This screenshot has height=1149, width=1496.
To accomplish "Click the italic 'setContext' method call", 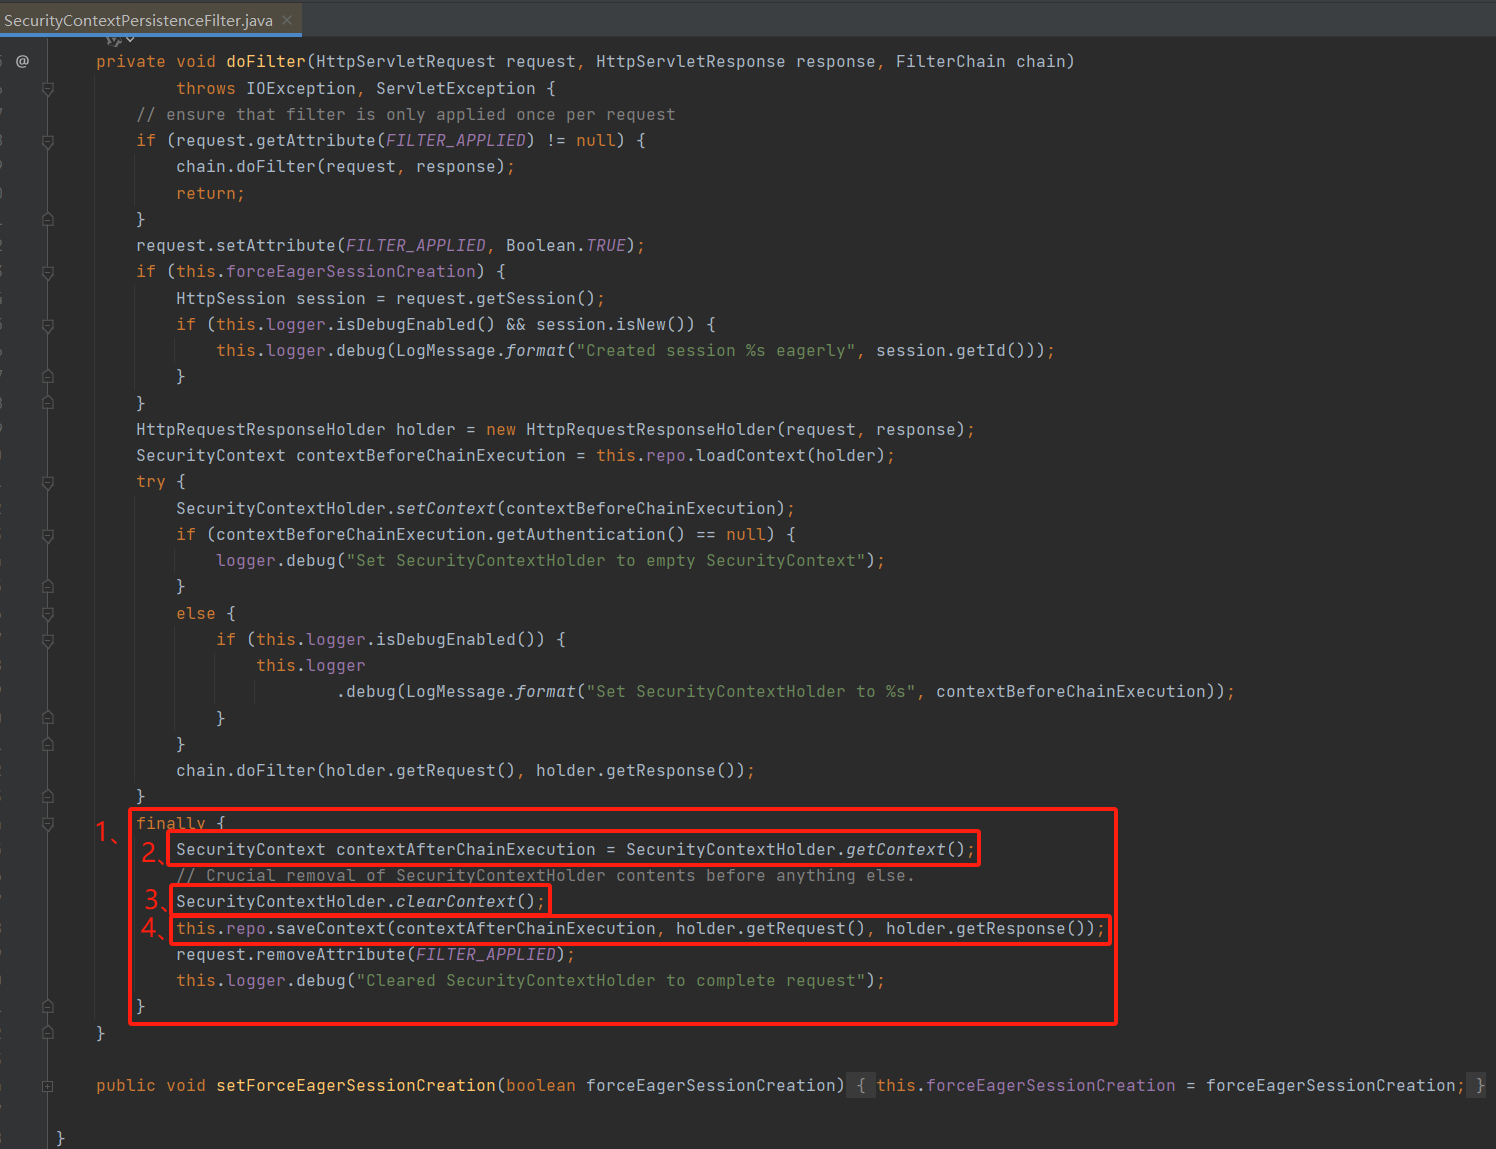I will click(x=445, y=509).
